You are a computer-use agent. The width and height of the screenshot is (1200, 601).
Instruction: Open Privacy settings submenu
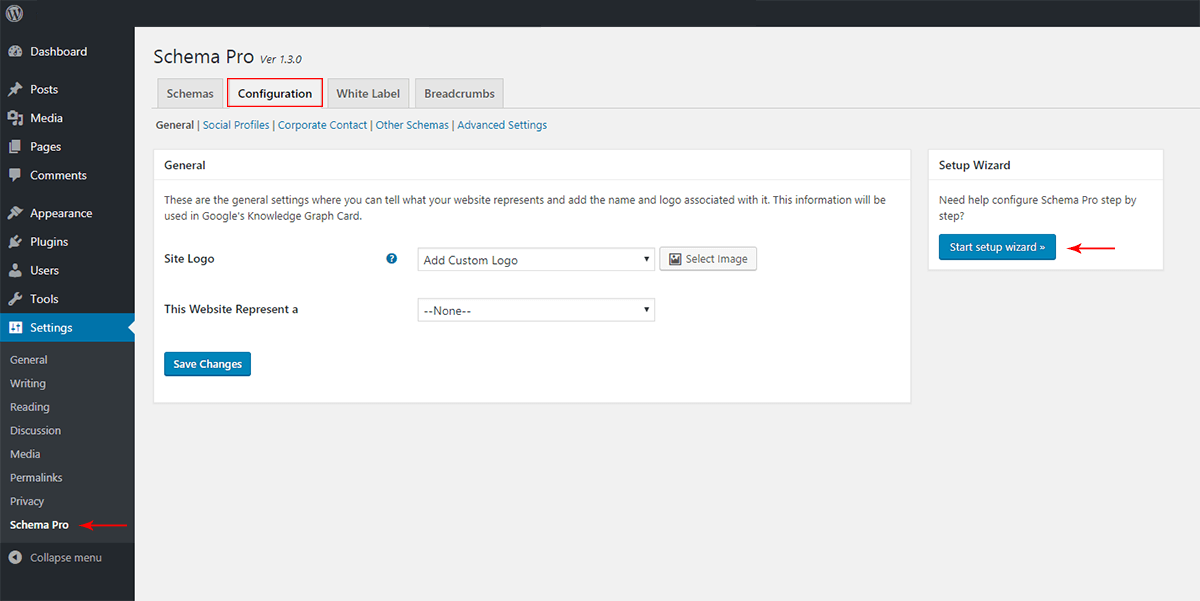(x=27, y=501)
